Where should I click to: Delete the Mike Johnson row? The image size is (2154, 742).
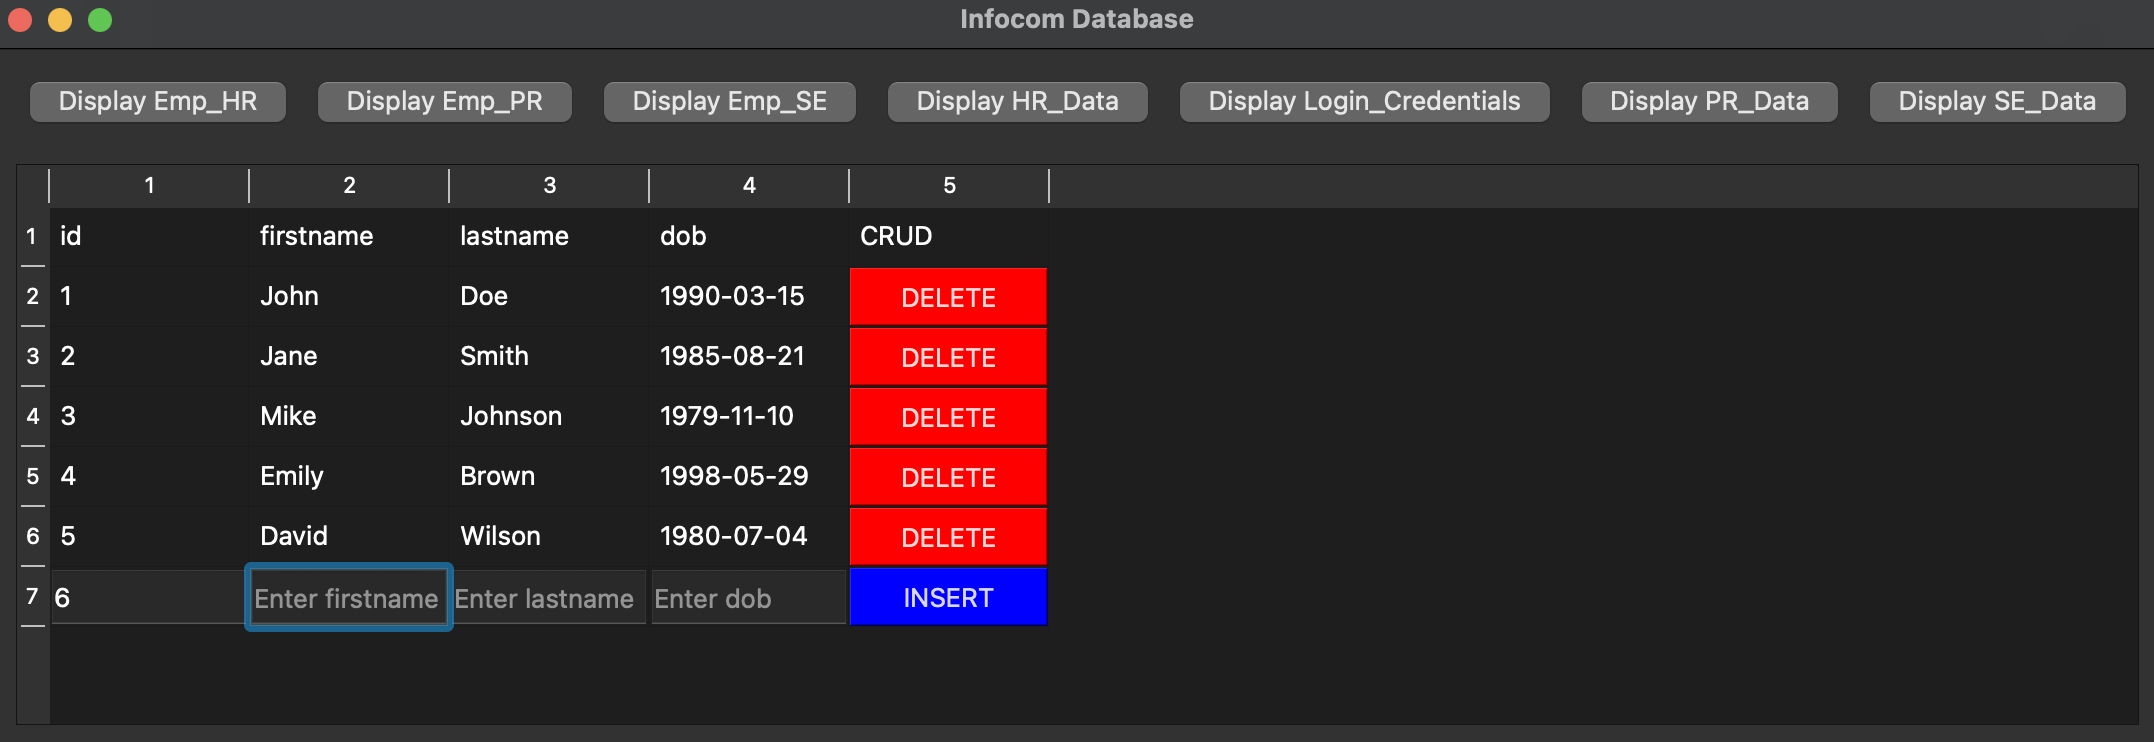pyautogui.click(x=948, y=417)
